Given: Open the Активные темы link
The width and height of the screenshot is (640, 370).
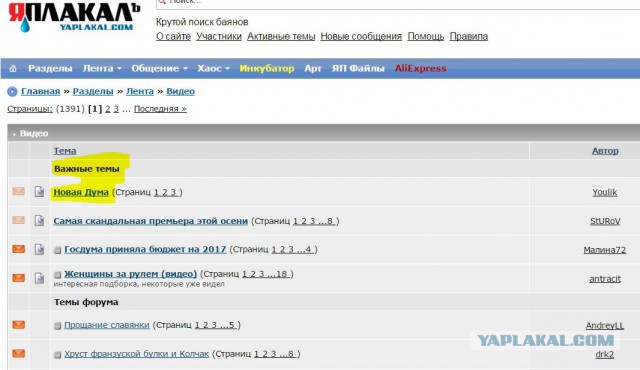Looking at the screenshot, I should pyautogui.click(x=281, y=36).
